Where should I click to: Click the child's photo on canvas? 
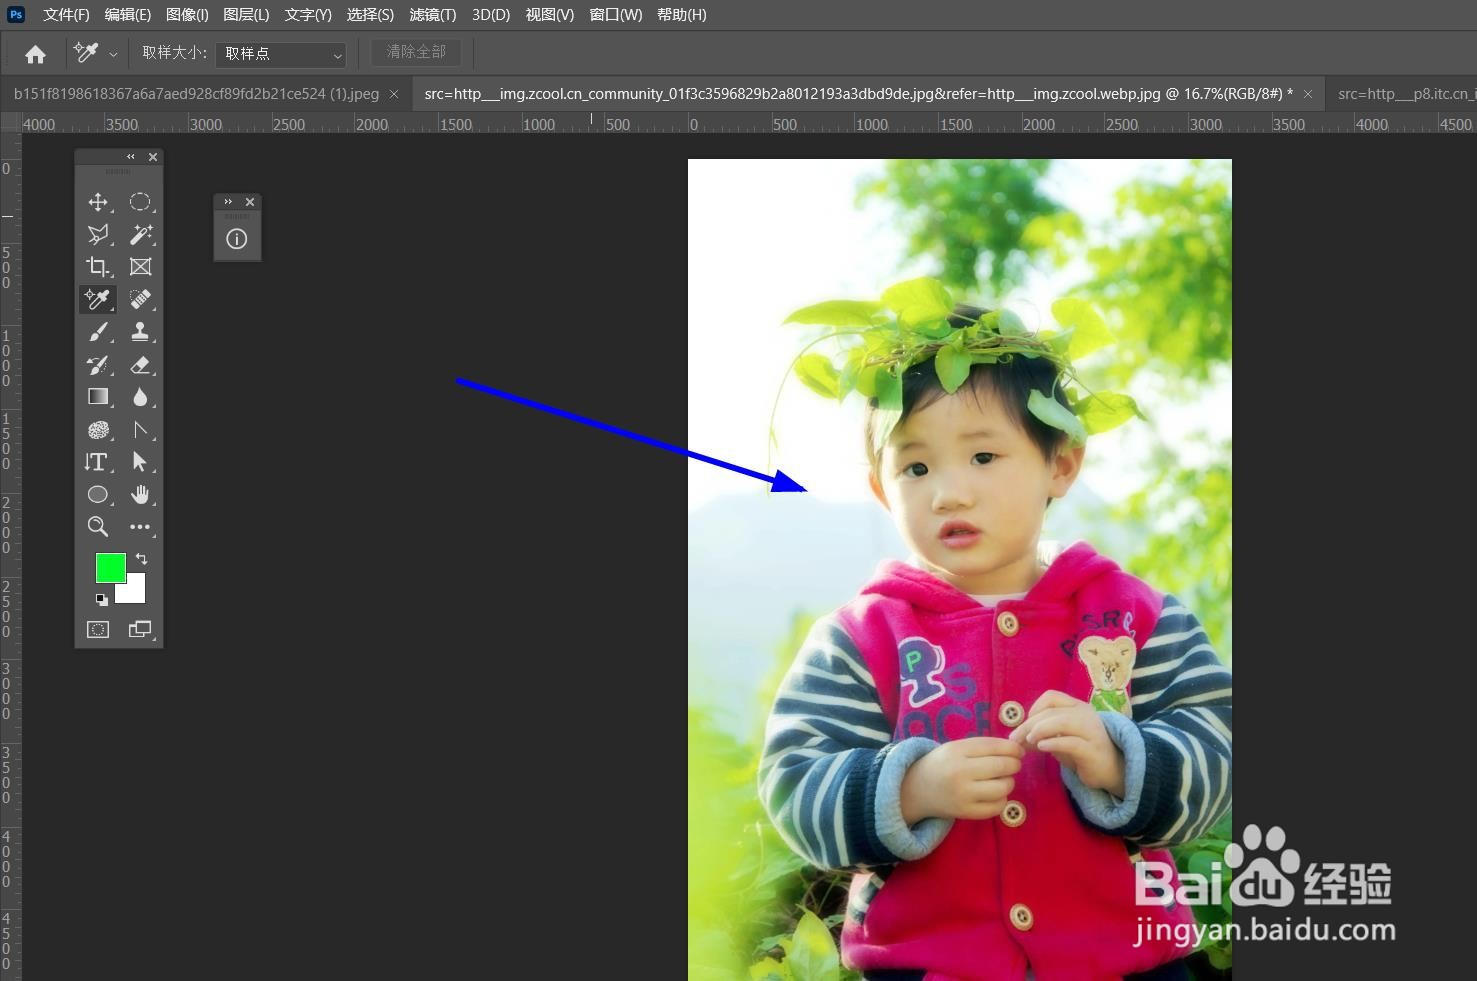click(x=960, y=570)
